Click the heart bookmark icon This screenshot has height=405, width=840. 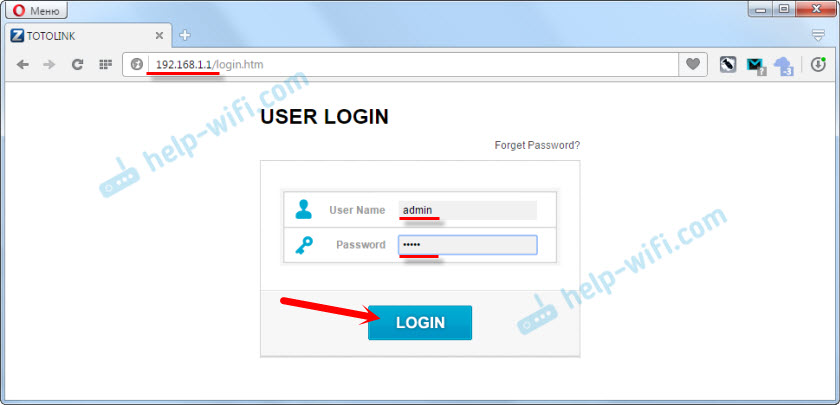[x=693, y=65]
